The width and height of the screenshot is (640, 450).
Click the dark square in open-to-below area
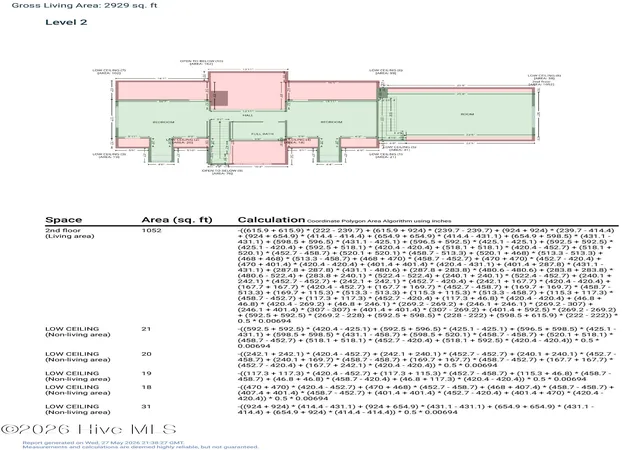(221, 98)
